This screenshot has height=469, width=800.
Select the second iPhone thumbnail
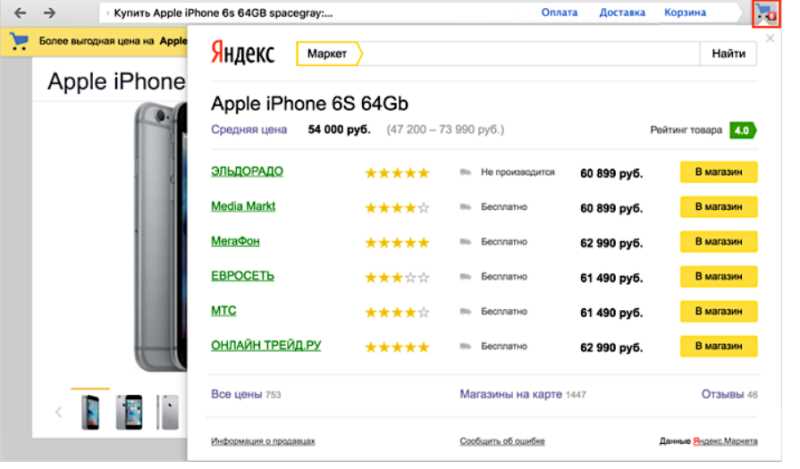click(129, 411)
